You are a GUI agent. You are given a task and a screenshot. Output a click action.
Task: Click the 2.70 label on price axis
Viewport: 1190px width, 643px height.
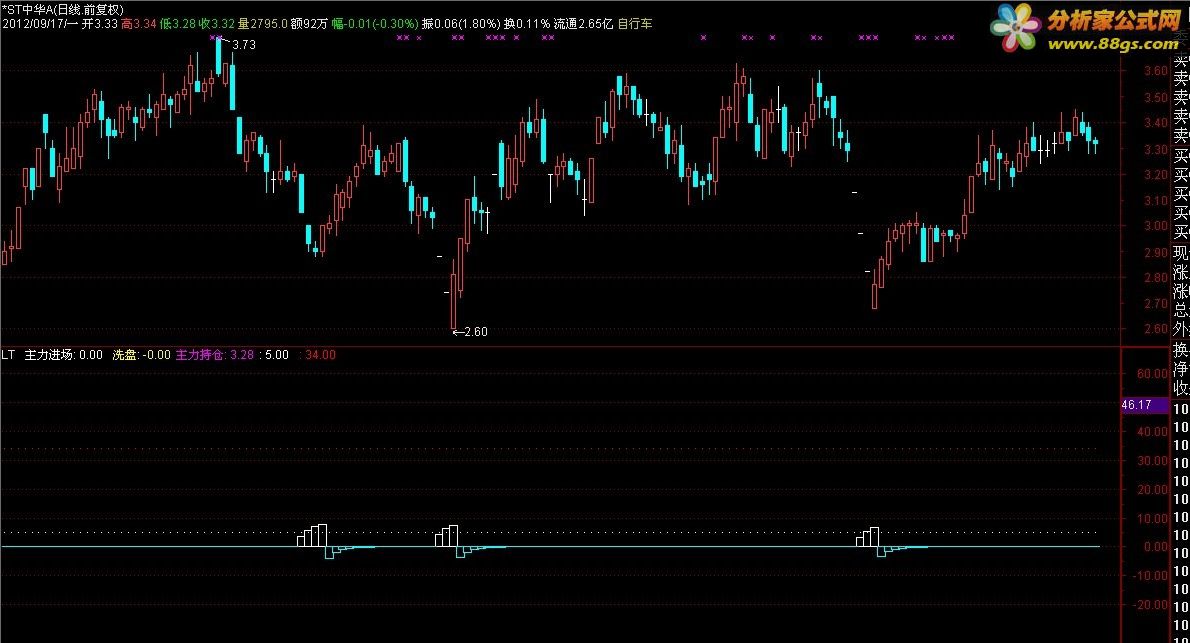click(x=1156, y=303)
